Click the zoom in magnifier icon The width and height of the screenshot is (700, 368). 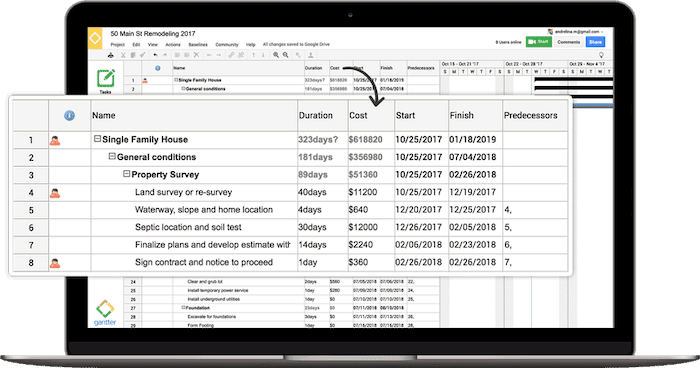pyautogui.click(x=276, y=55)
